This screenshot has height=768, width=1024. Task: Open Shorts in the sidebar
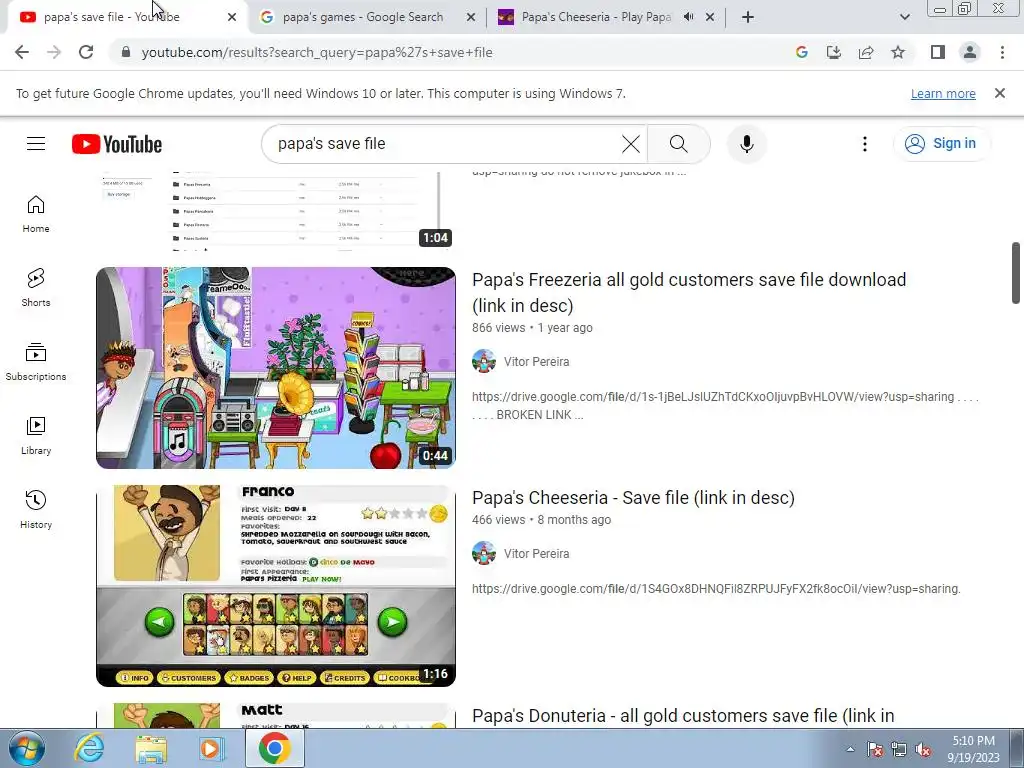36,288
